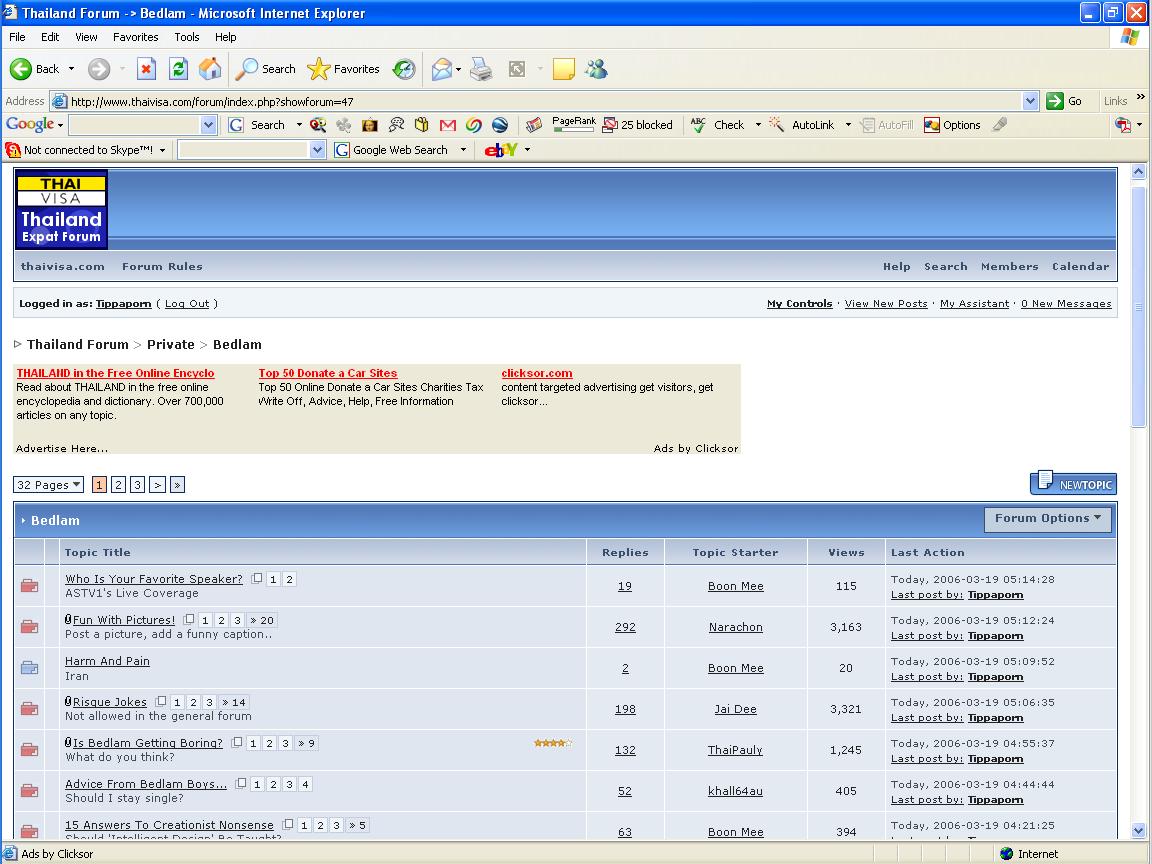
Task: Open the Favorites menu in menu bar
Action: 135,37
